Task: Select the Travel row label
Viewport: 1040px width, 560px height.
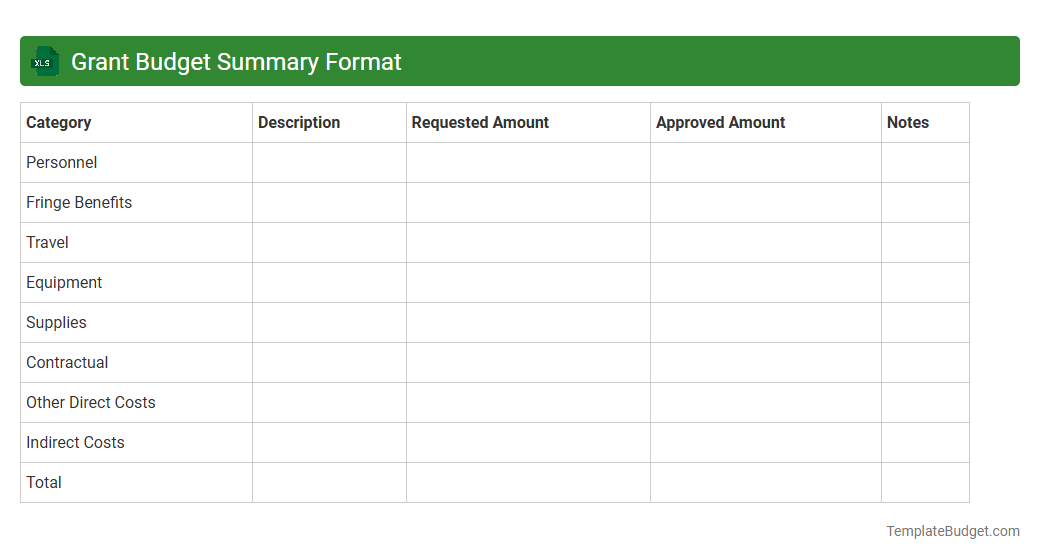Action: point(47,242)
